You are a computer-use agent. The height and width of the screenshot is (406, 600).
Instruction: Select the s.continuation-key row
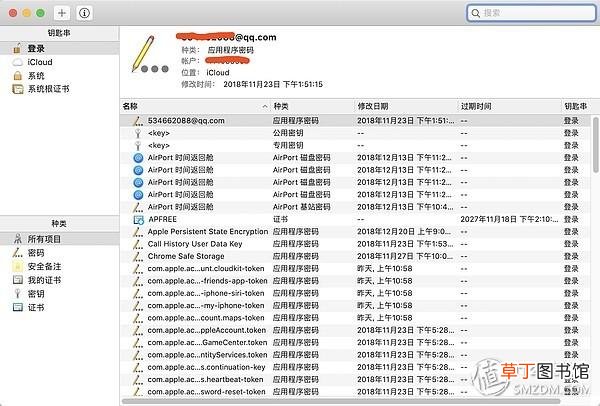[356, 367]
